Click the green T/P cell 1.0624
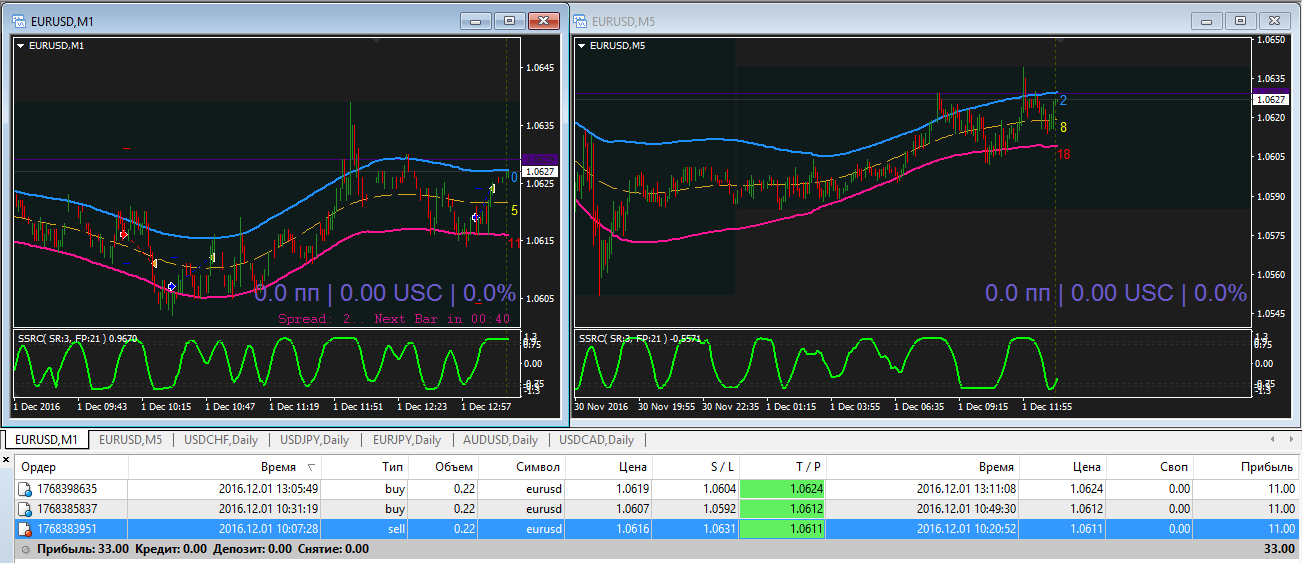Image resolution: width=1302 pixels, height=563 pixels. pos(782,489)
